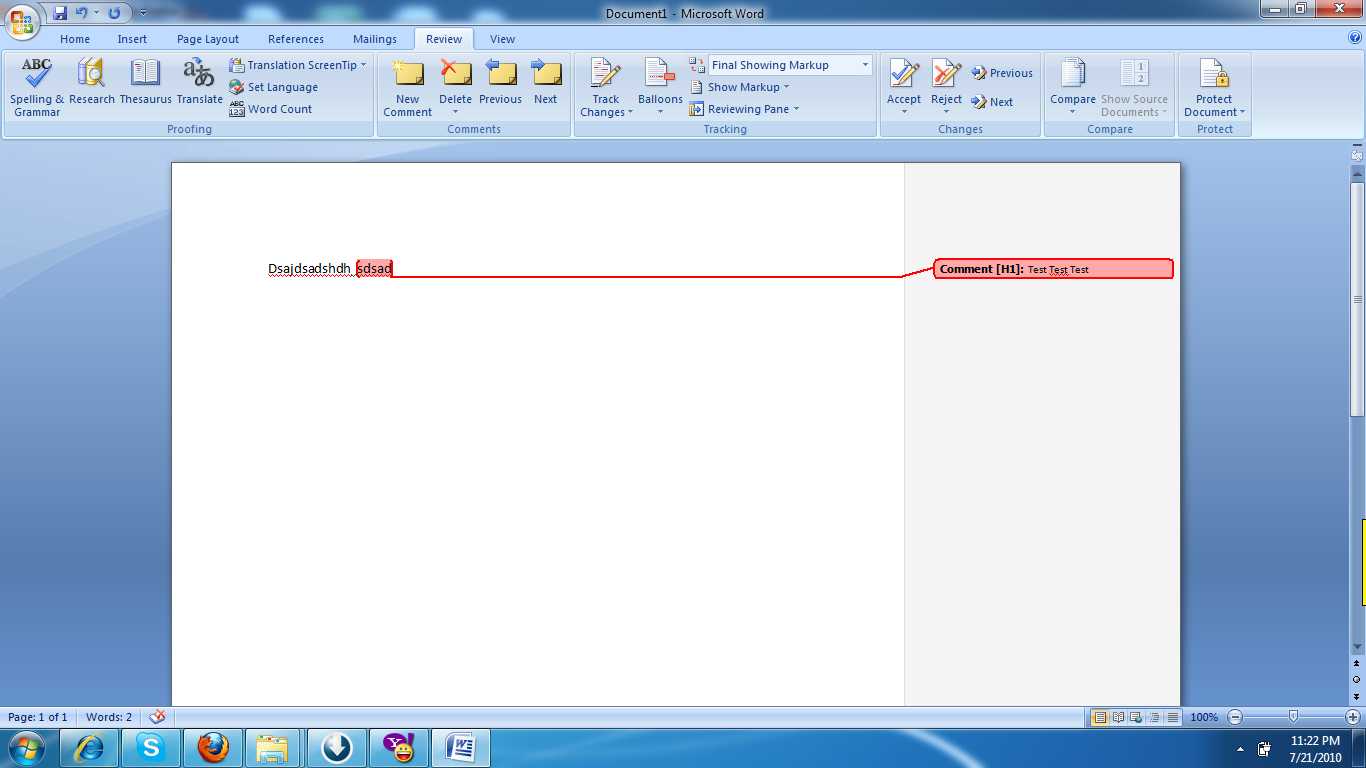Go to the Mailings tab

(375, 39)
